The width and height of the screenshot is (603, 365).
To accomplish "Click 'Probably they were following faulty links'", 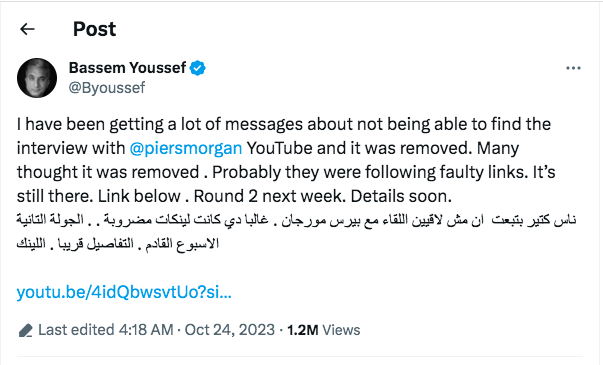I will (370, 172).
